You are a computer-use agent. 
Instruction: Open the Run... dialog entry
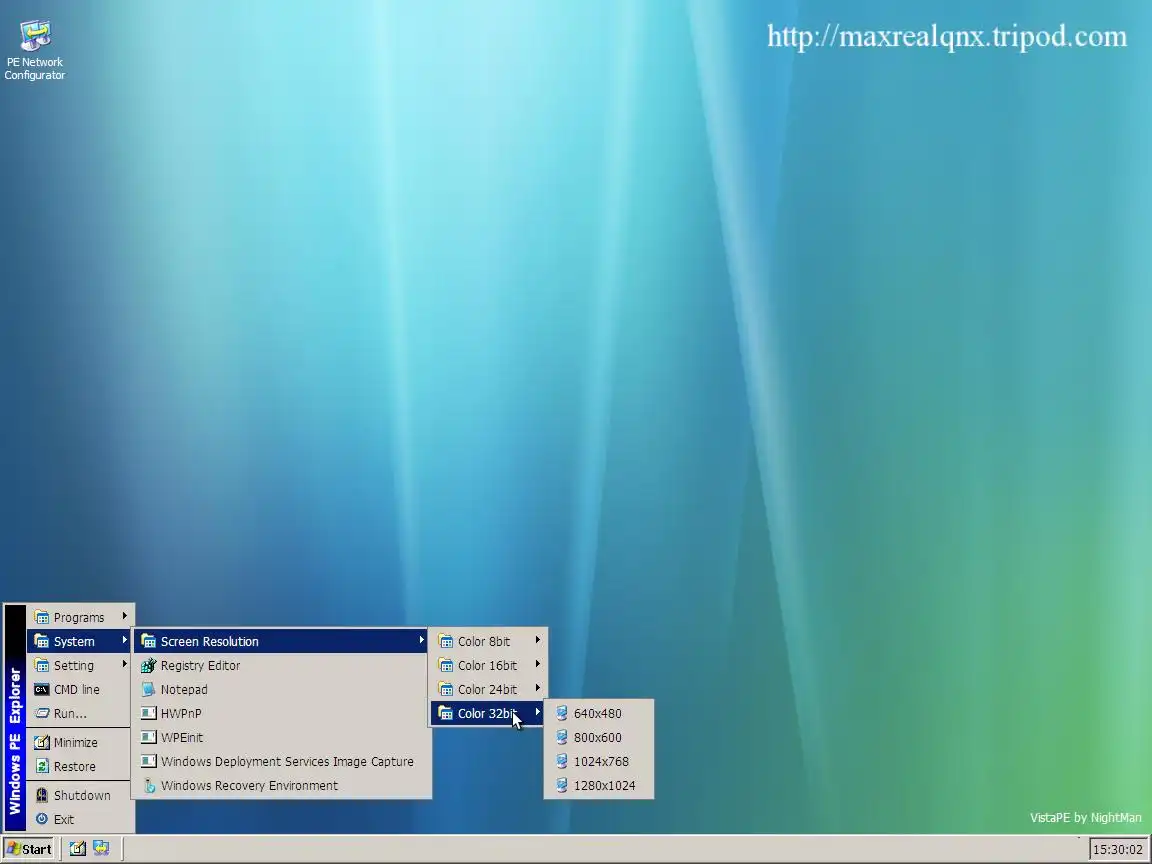click(x=80, y=713)
